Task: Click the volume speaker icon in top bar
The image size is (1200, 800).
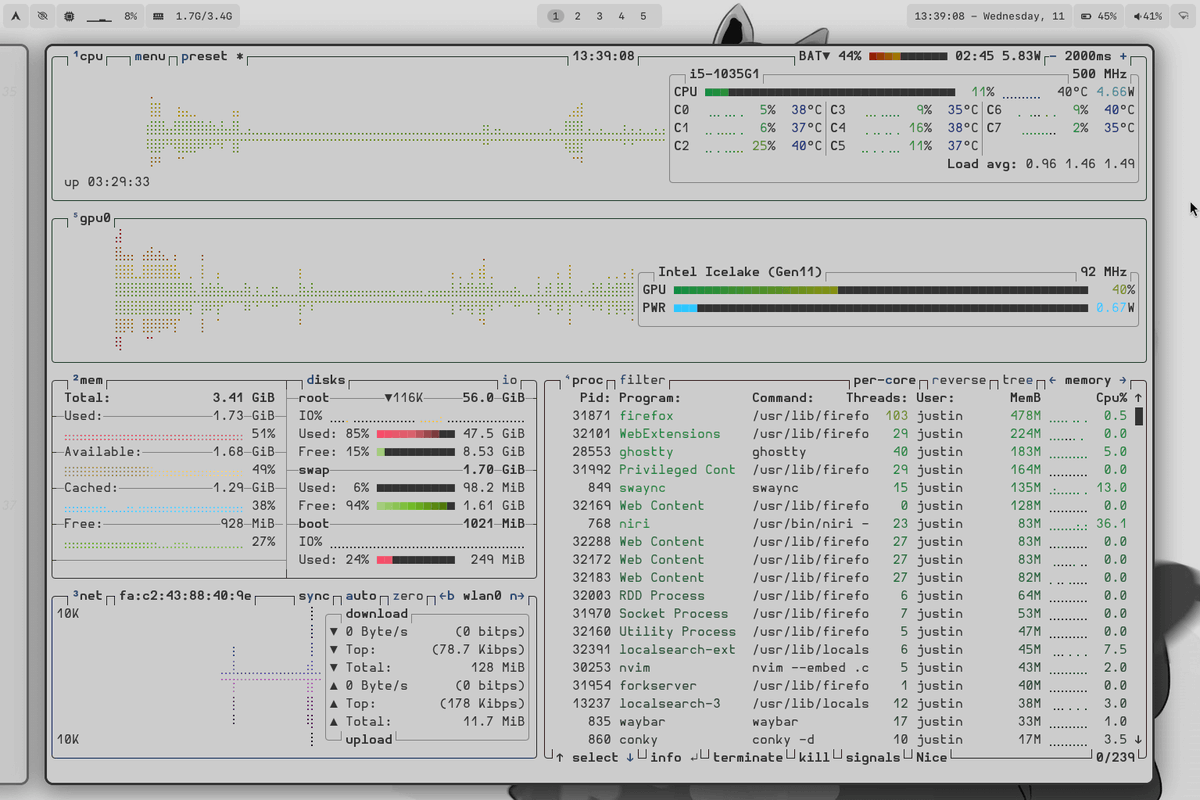Action: point(1137,17)
